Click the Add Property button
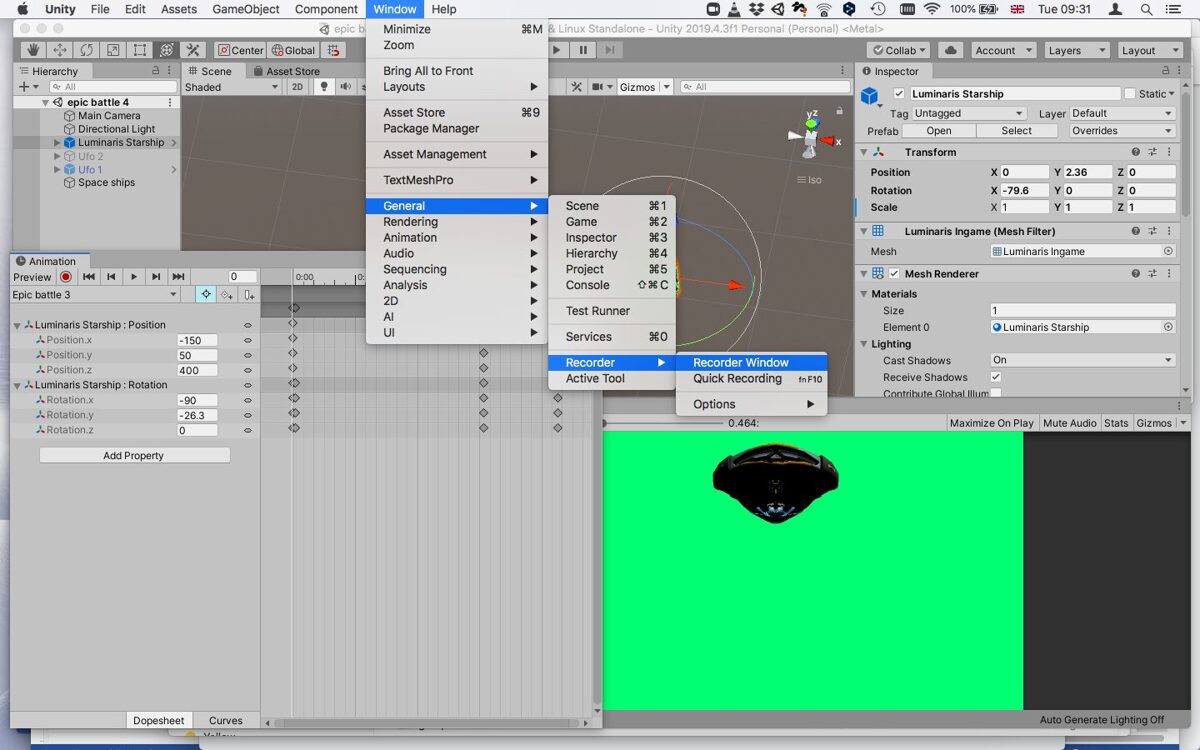 pyautogui.click(x=134, y=456)
